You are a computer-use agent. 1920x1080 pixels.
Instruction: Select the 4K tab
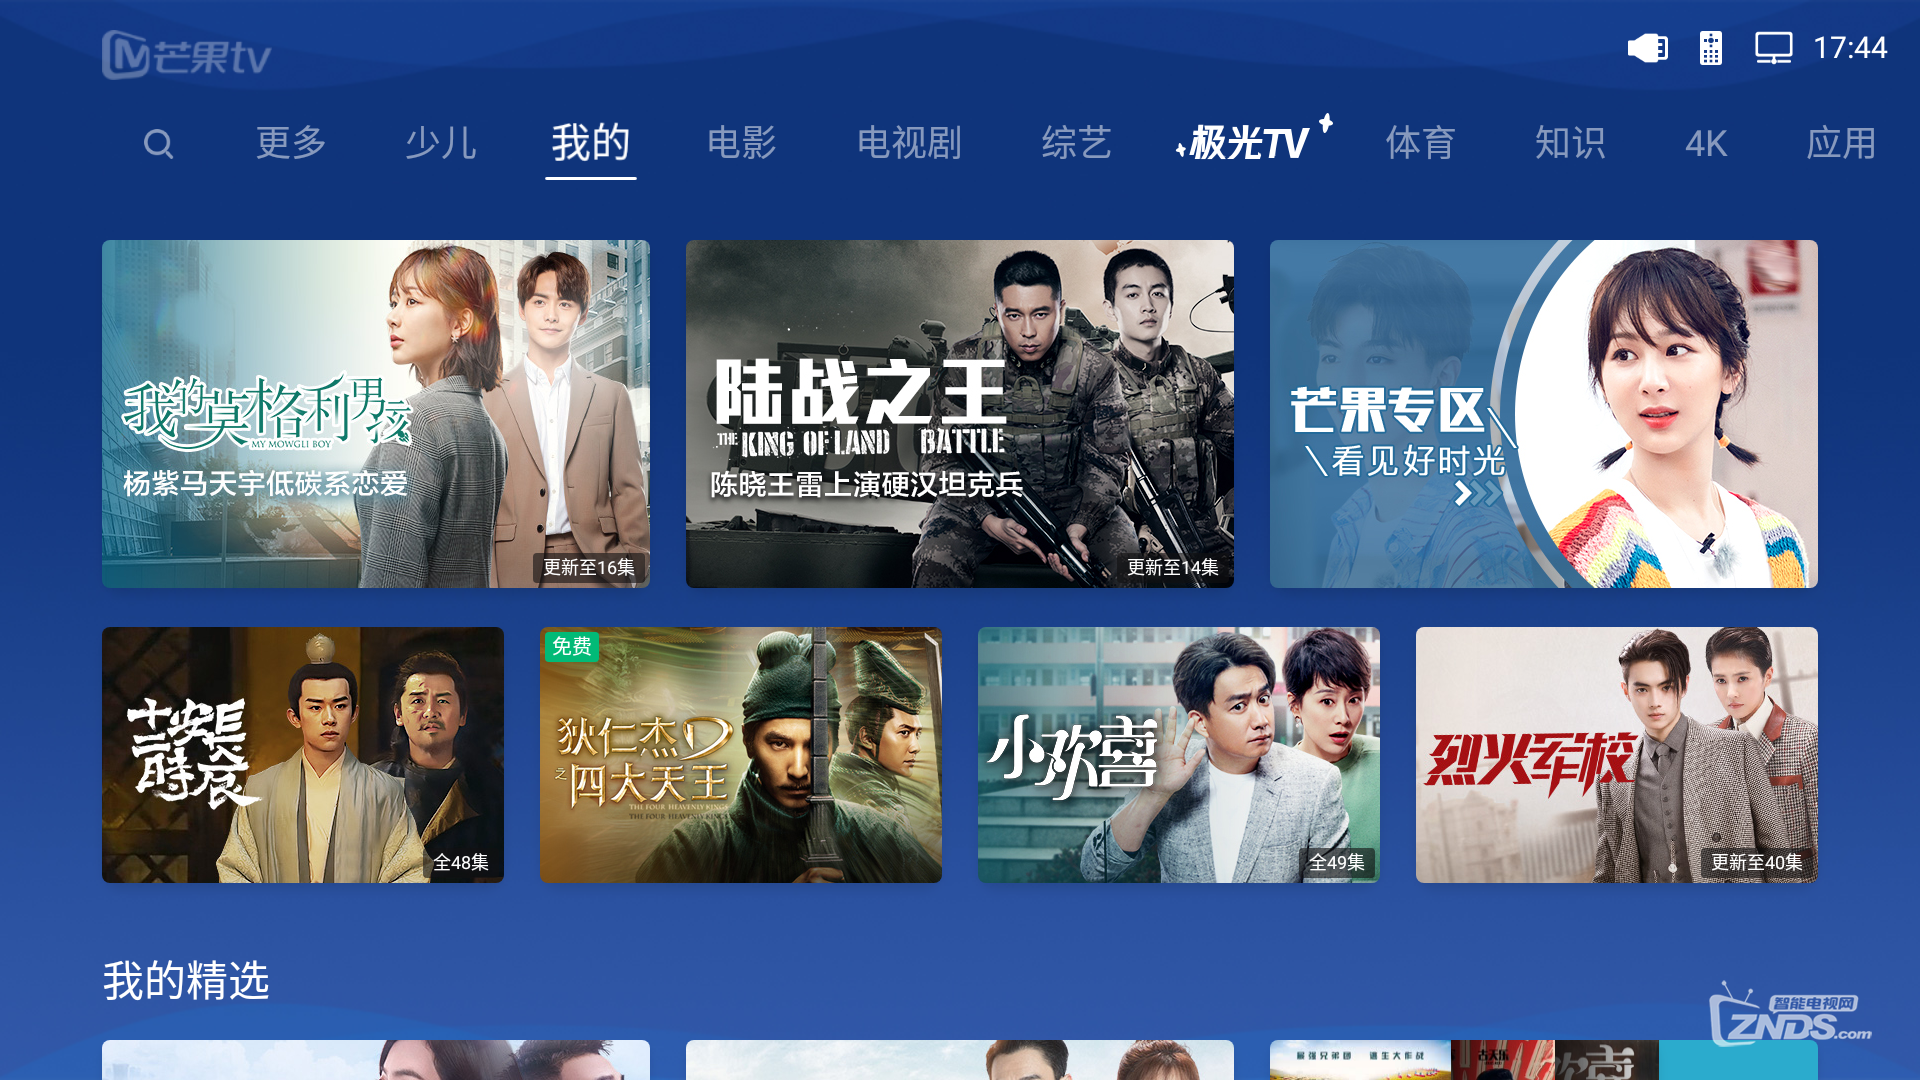[1706, 144]
